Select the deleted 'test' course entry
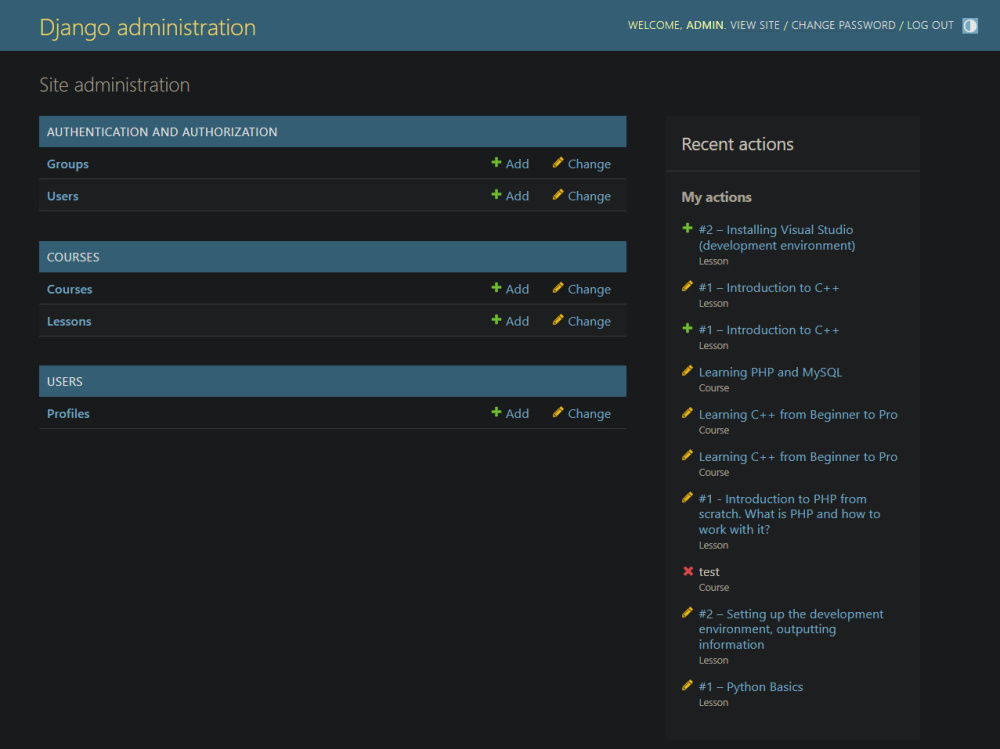This screenshot has height=749, width=1000. click(709, 572)
